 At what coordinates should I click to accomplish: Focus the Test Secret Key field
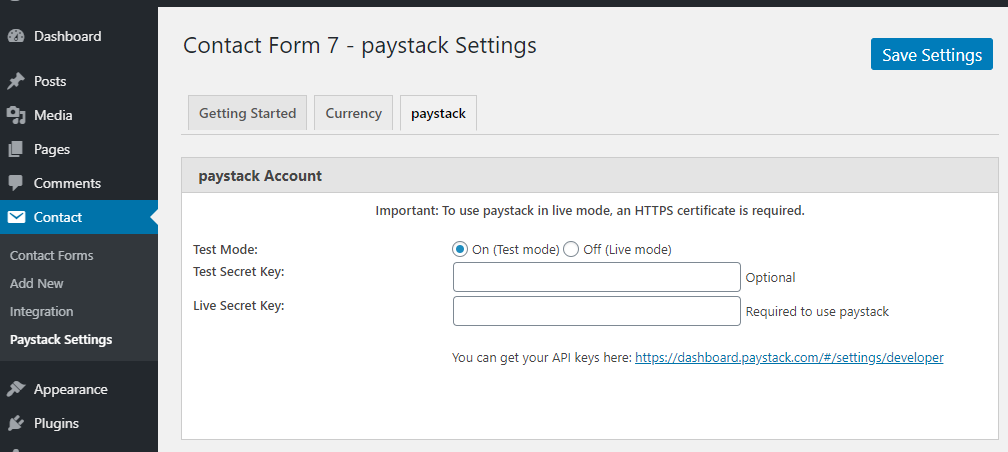(597, 277)
